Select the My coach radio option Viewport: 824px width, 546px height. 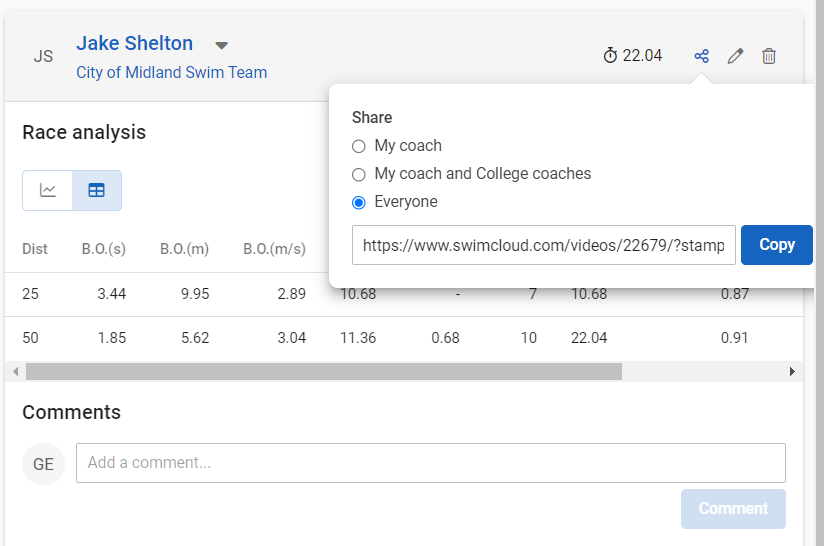358,146
